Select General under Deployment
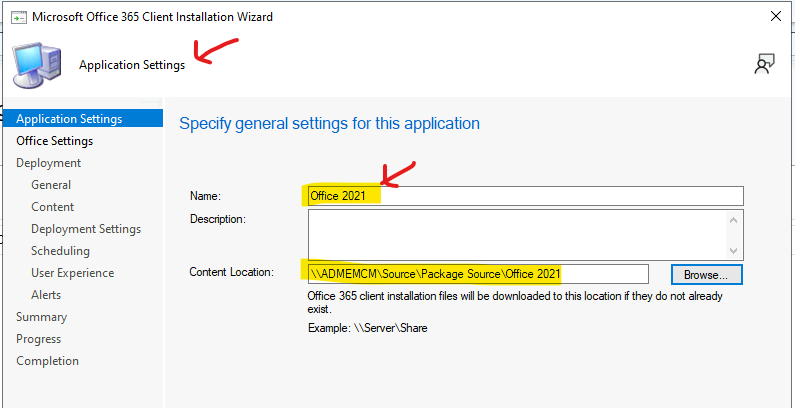 51,184
